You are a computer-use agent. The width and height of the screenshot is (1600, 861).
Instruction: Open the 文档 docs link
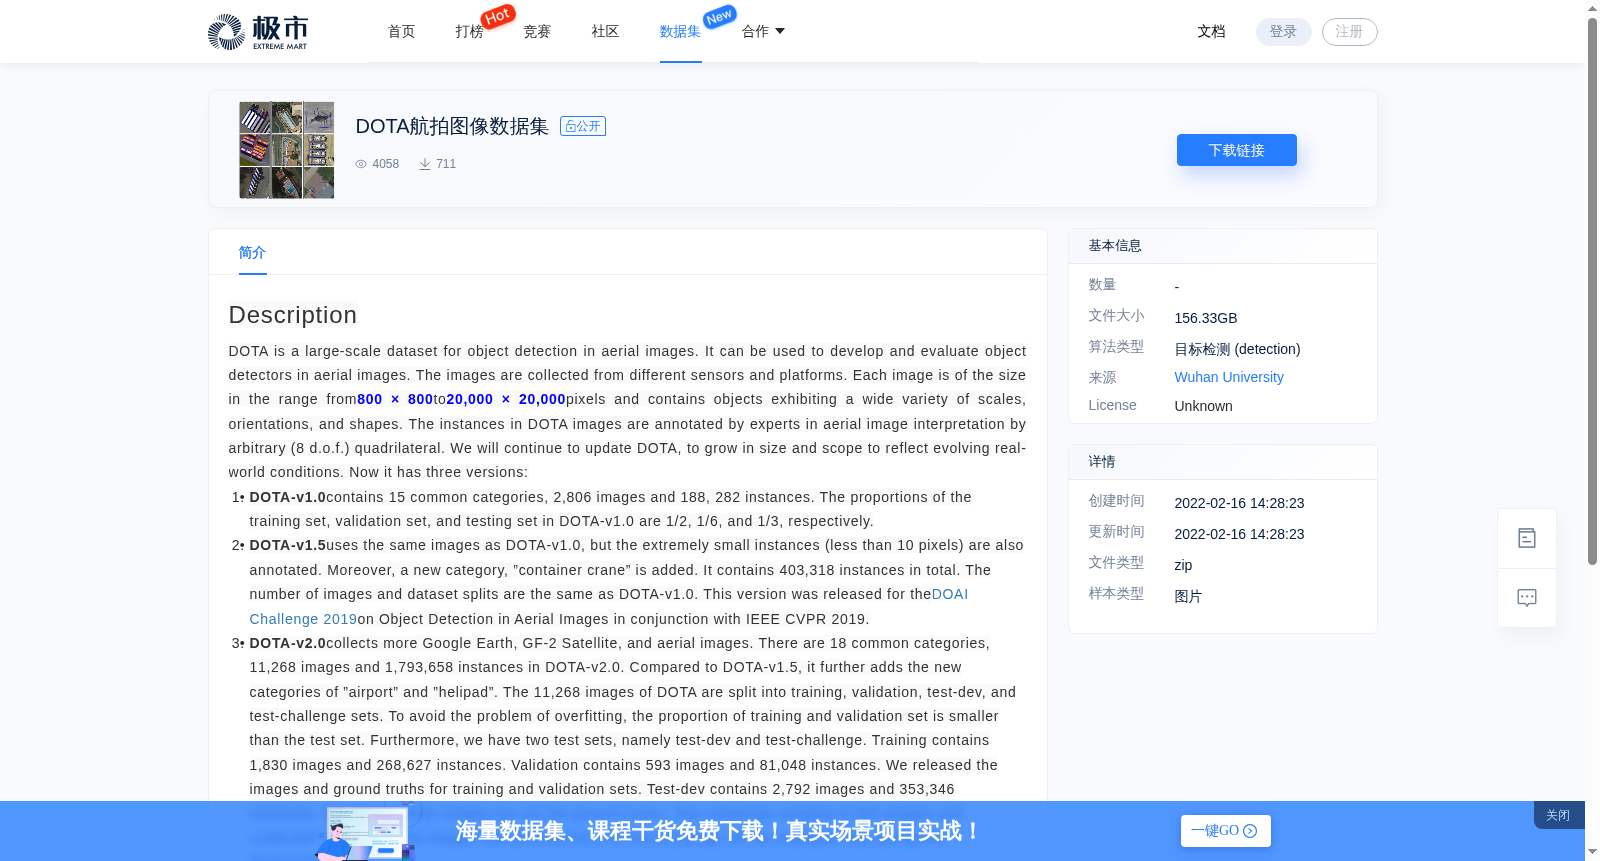coord(1211,32)
